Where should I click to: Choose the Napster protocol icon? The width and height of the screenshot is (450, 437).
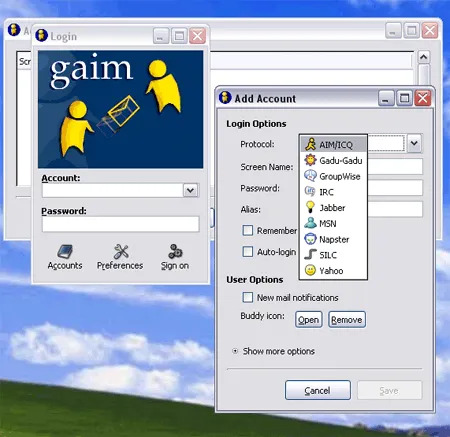[x=310, y=239]
